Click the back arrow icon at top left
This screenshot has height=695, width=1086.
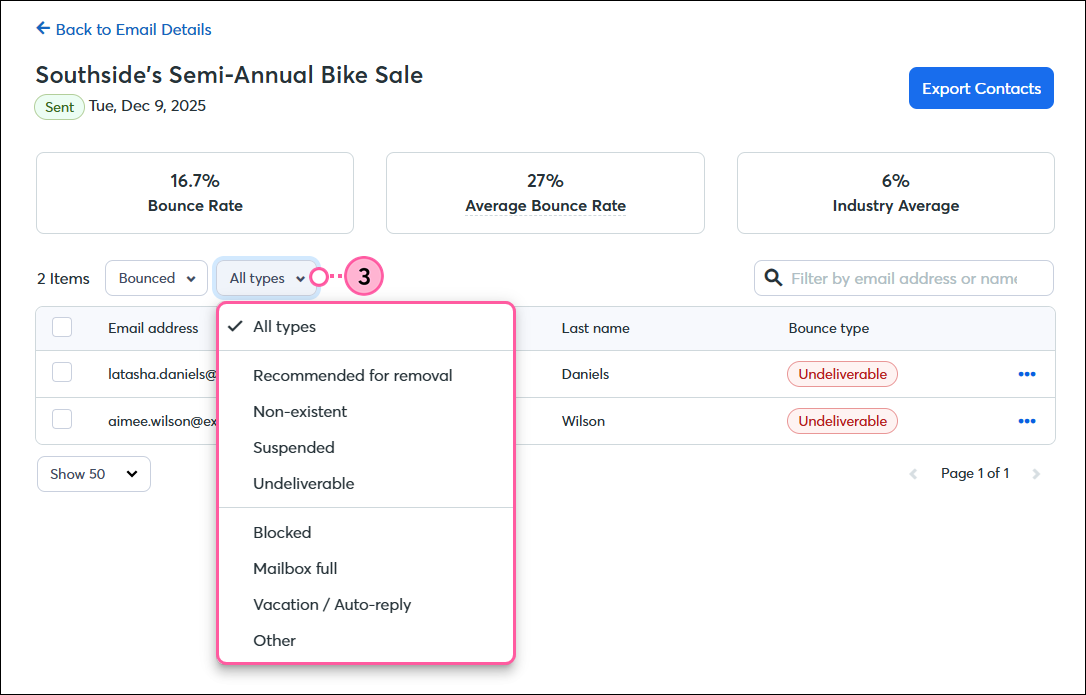42,28
